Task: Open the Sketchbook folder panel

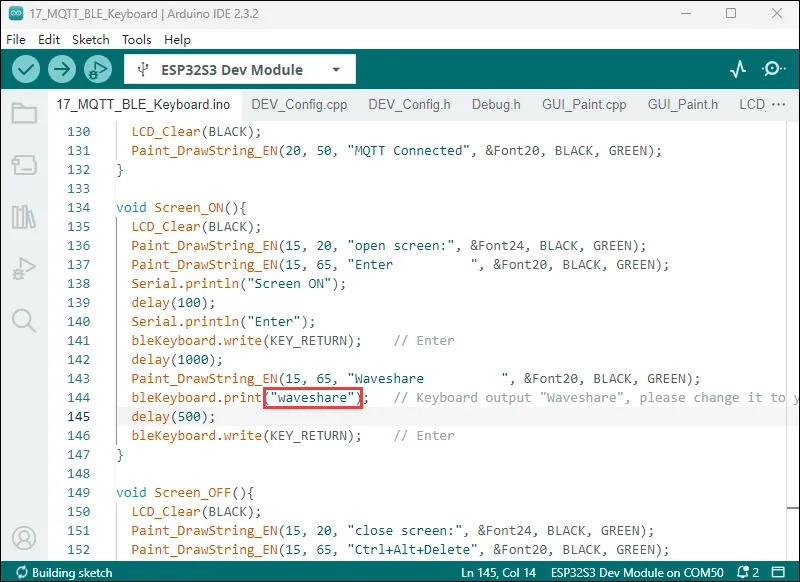Action: coord(23,112)
